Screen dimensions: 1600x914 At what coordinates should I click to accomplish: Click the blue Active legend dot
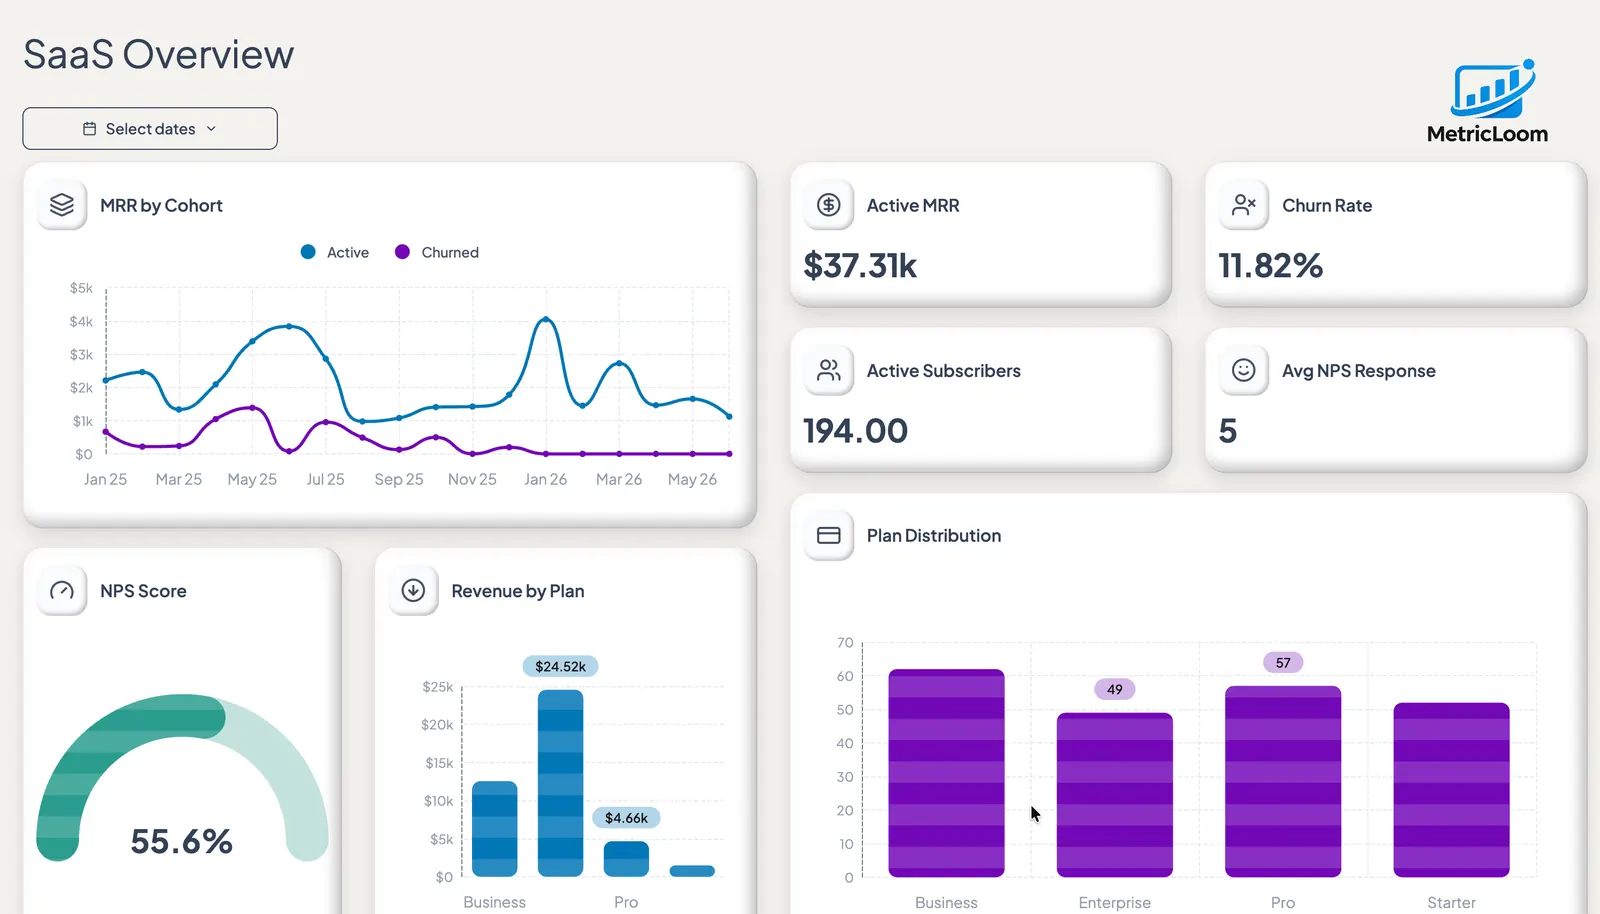tap(308, 252)
